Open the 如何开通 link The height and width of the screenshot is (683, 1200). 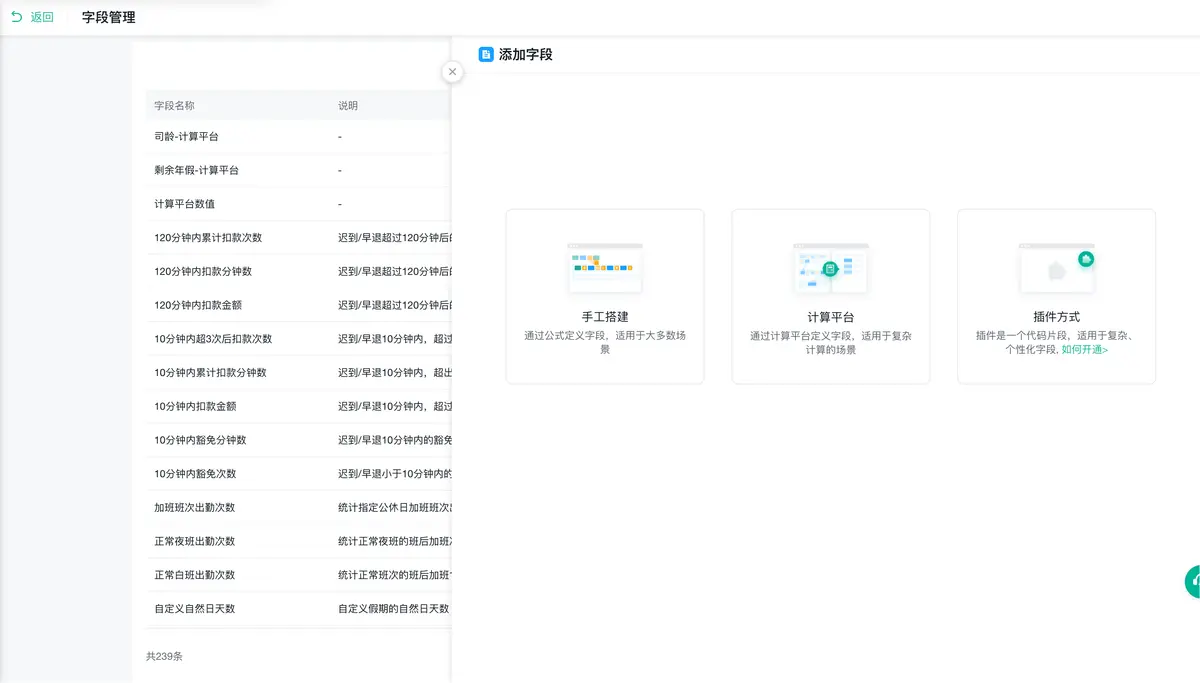click(1084, 350)
